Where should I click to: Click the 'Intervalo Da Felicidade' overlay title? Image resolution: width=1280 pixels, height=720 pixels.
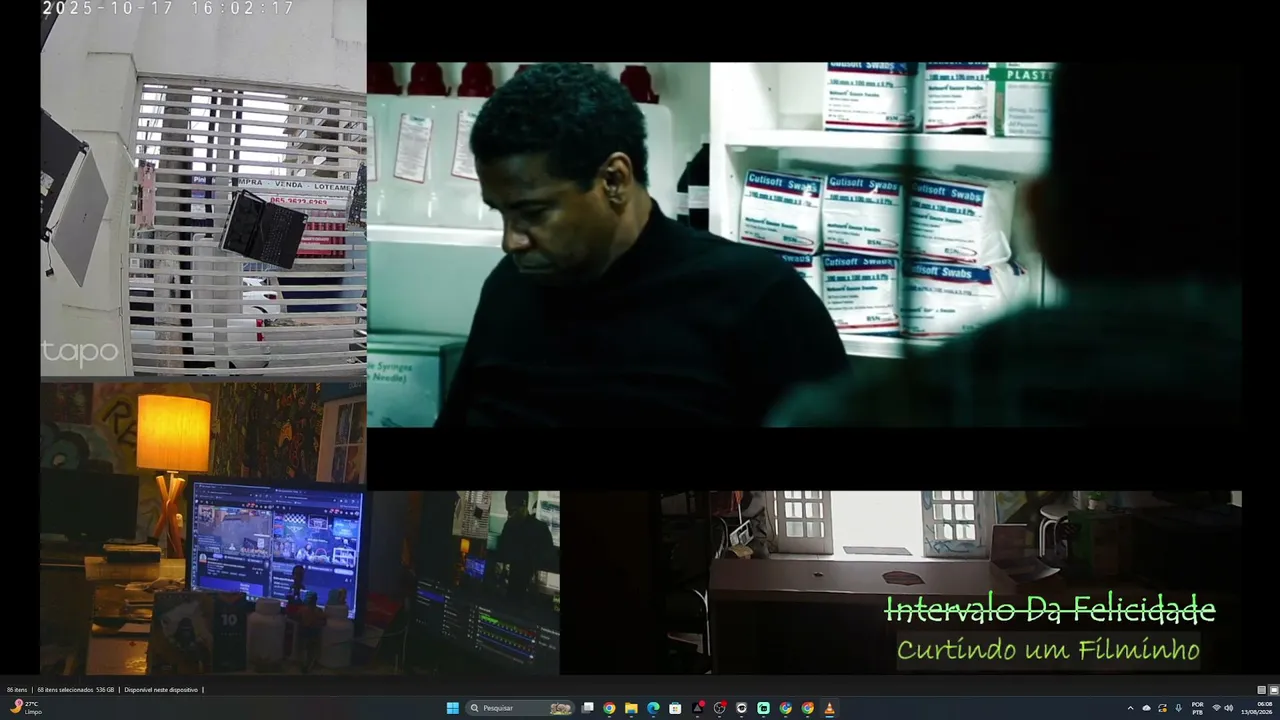point(1050,610)
